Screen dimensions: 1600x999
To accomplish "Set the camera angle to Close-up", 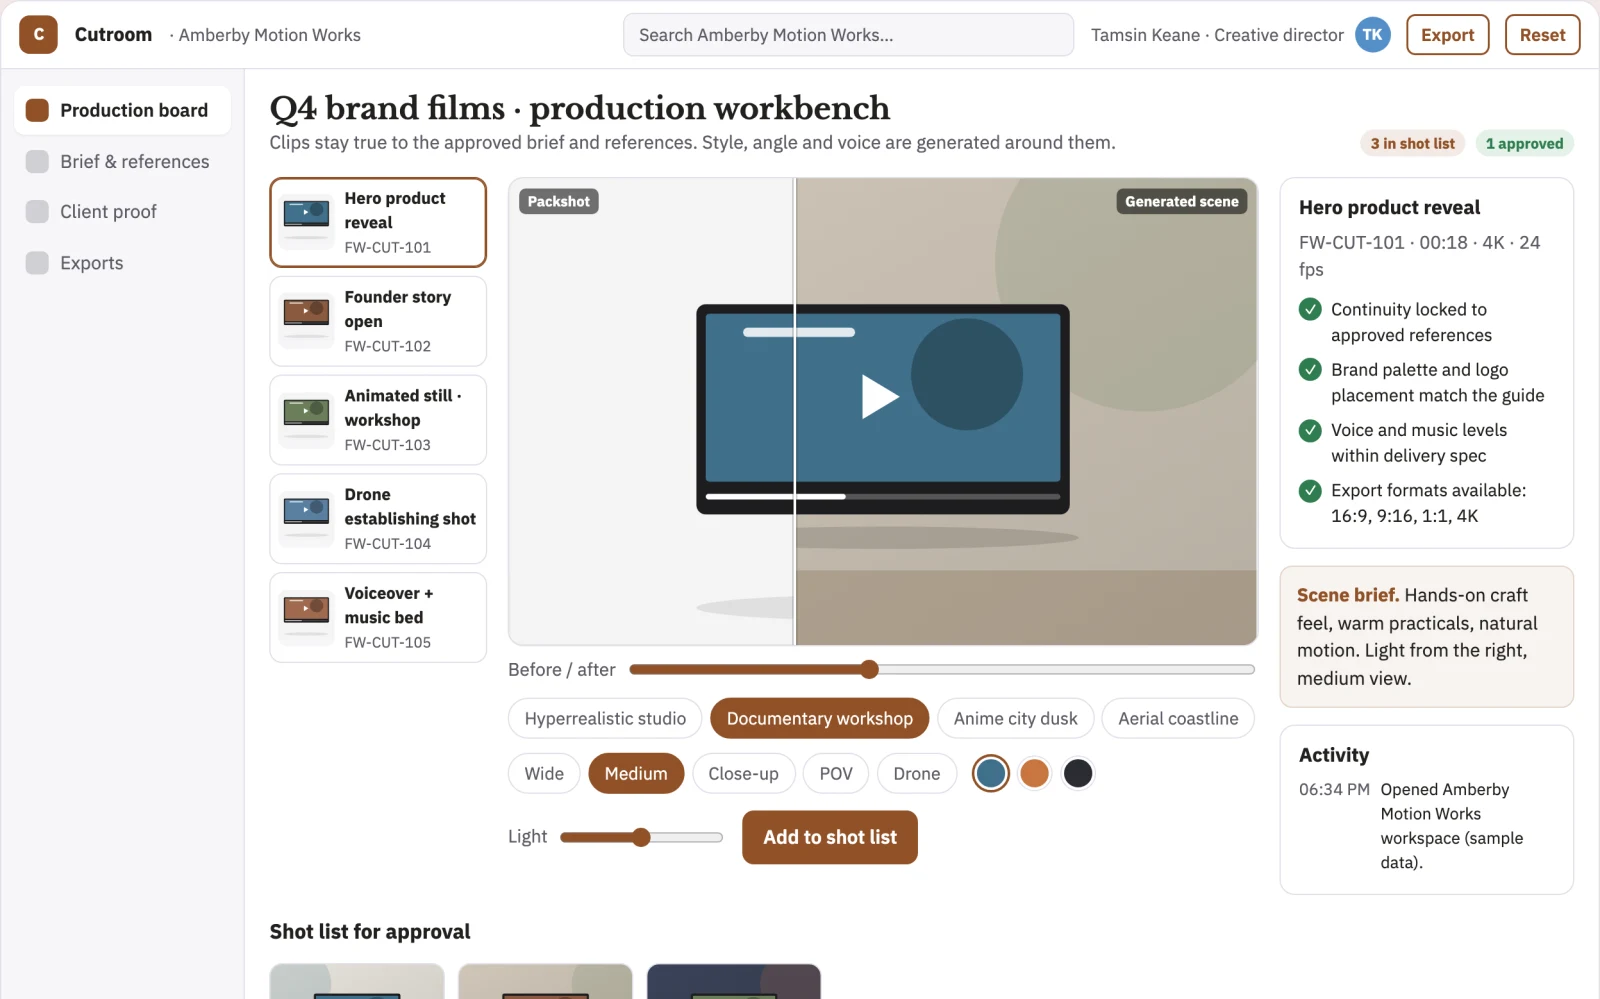I will pyautogui.click(x=743, y=773).
